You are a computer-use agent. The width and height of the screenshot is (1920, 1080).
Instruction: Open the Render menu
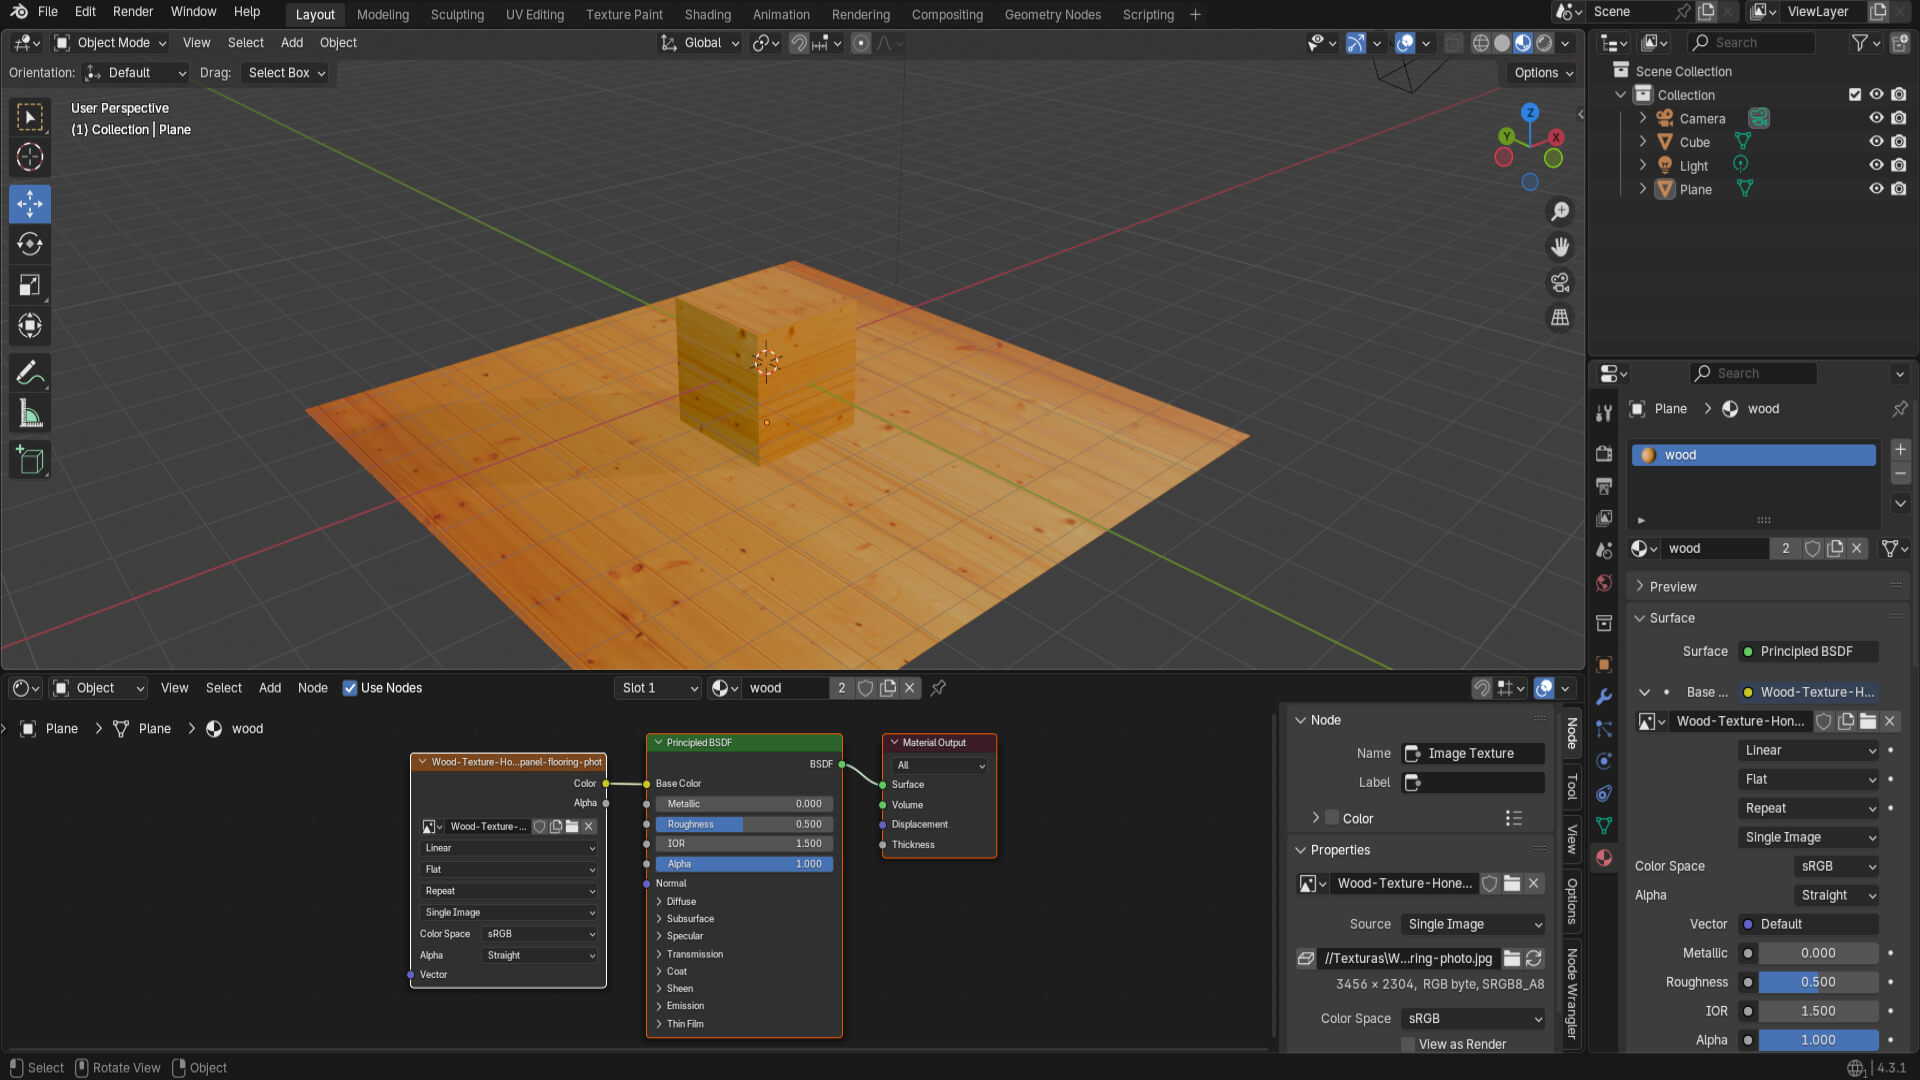pos(133,12)
